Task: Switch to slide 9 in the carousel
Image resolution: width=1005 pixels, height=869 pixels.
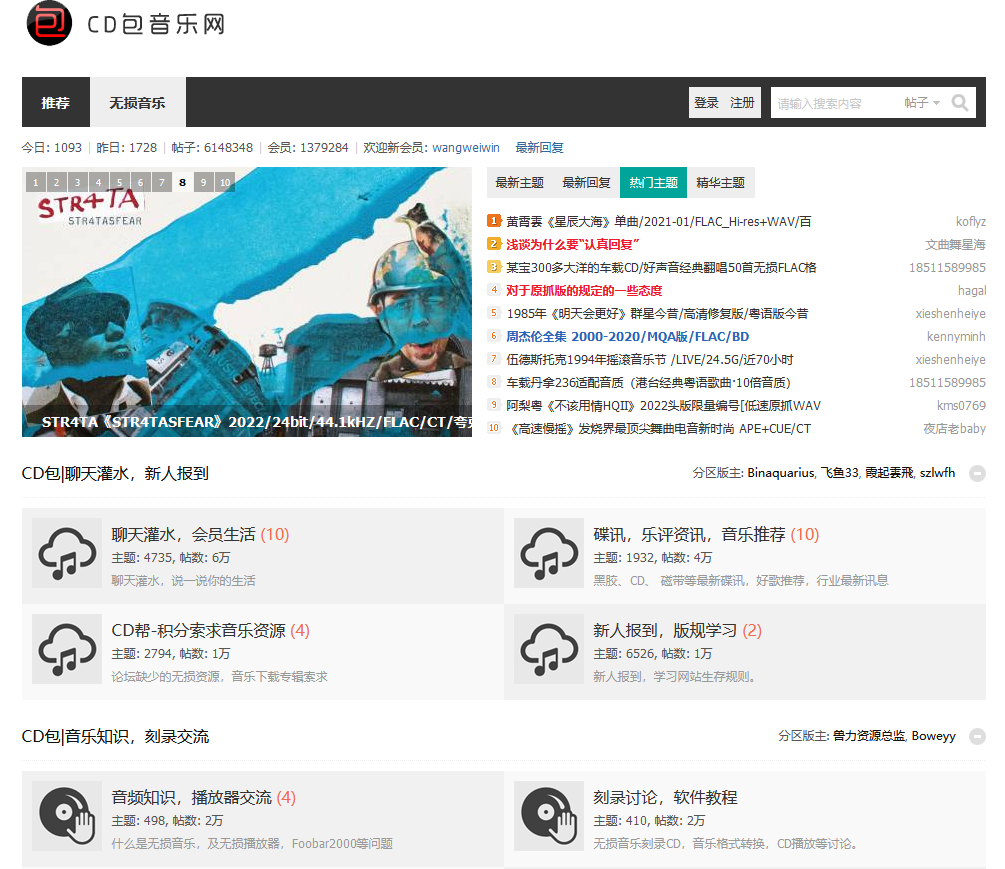Action: click(203, 182)
